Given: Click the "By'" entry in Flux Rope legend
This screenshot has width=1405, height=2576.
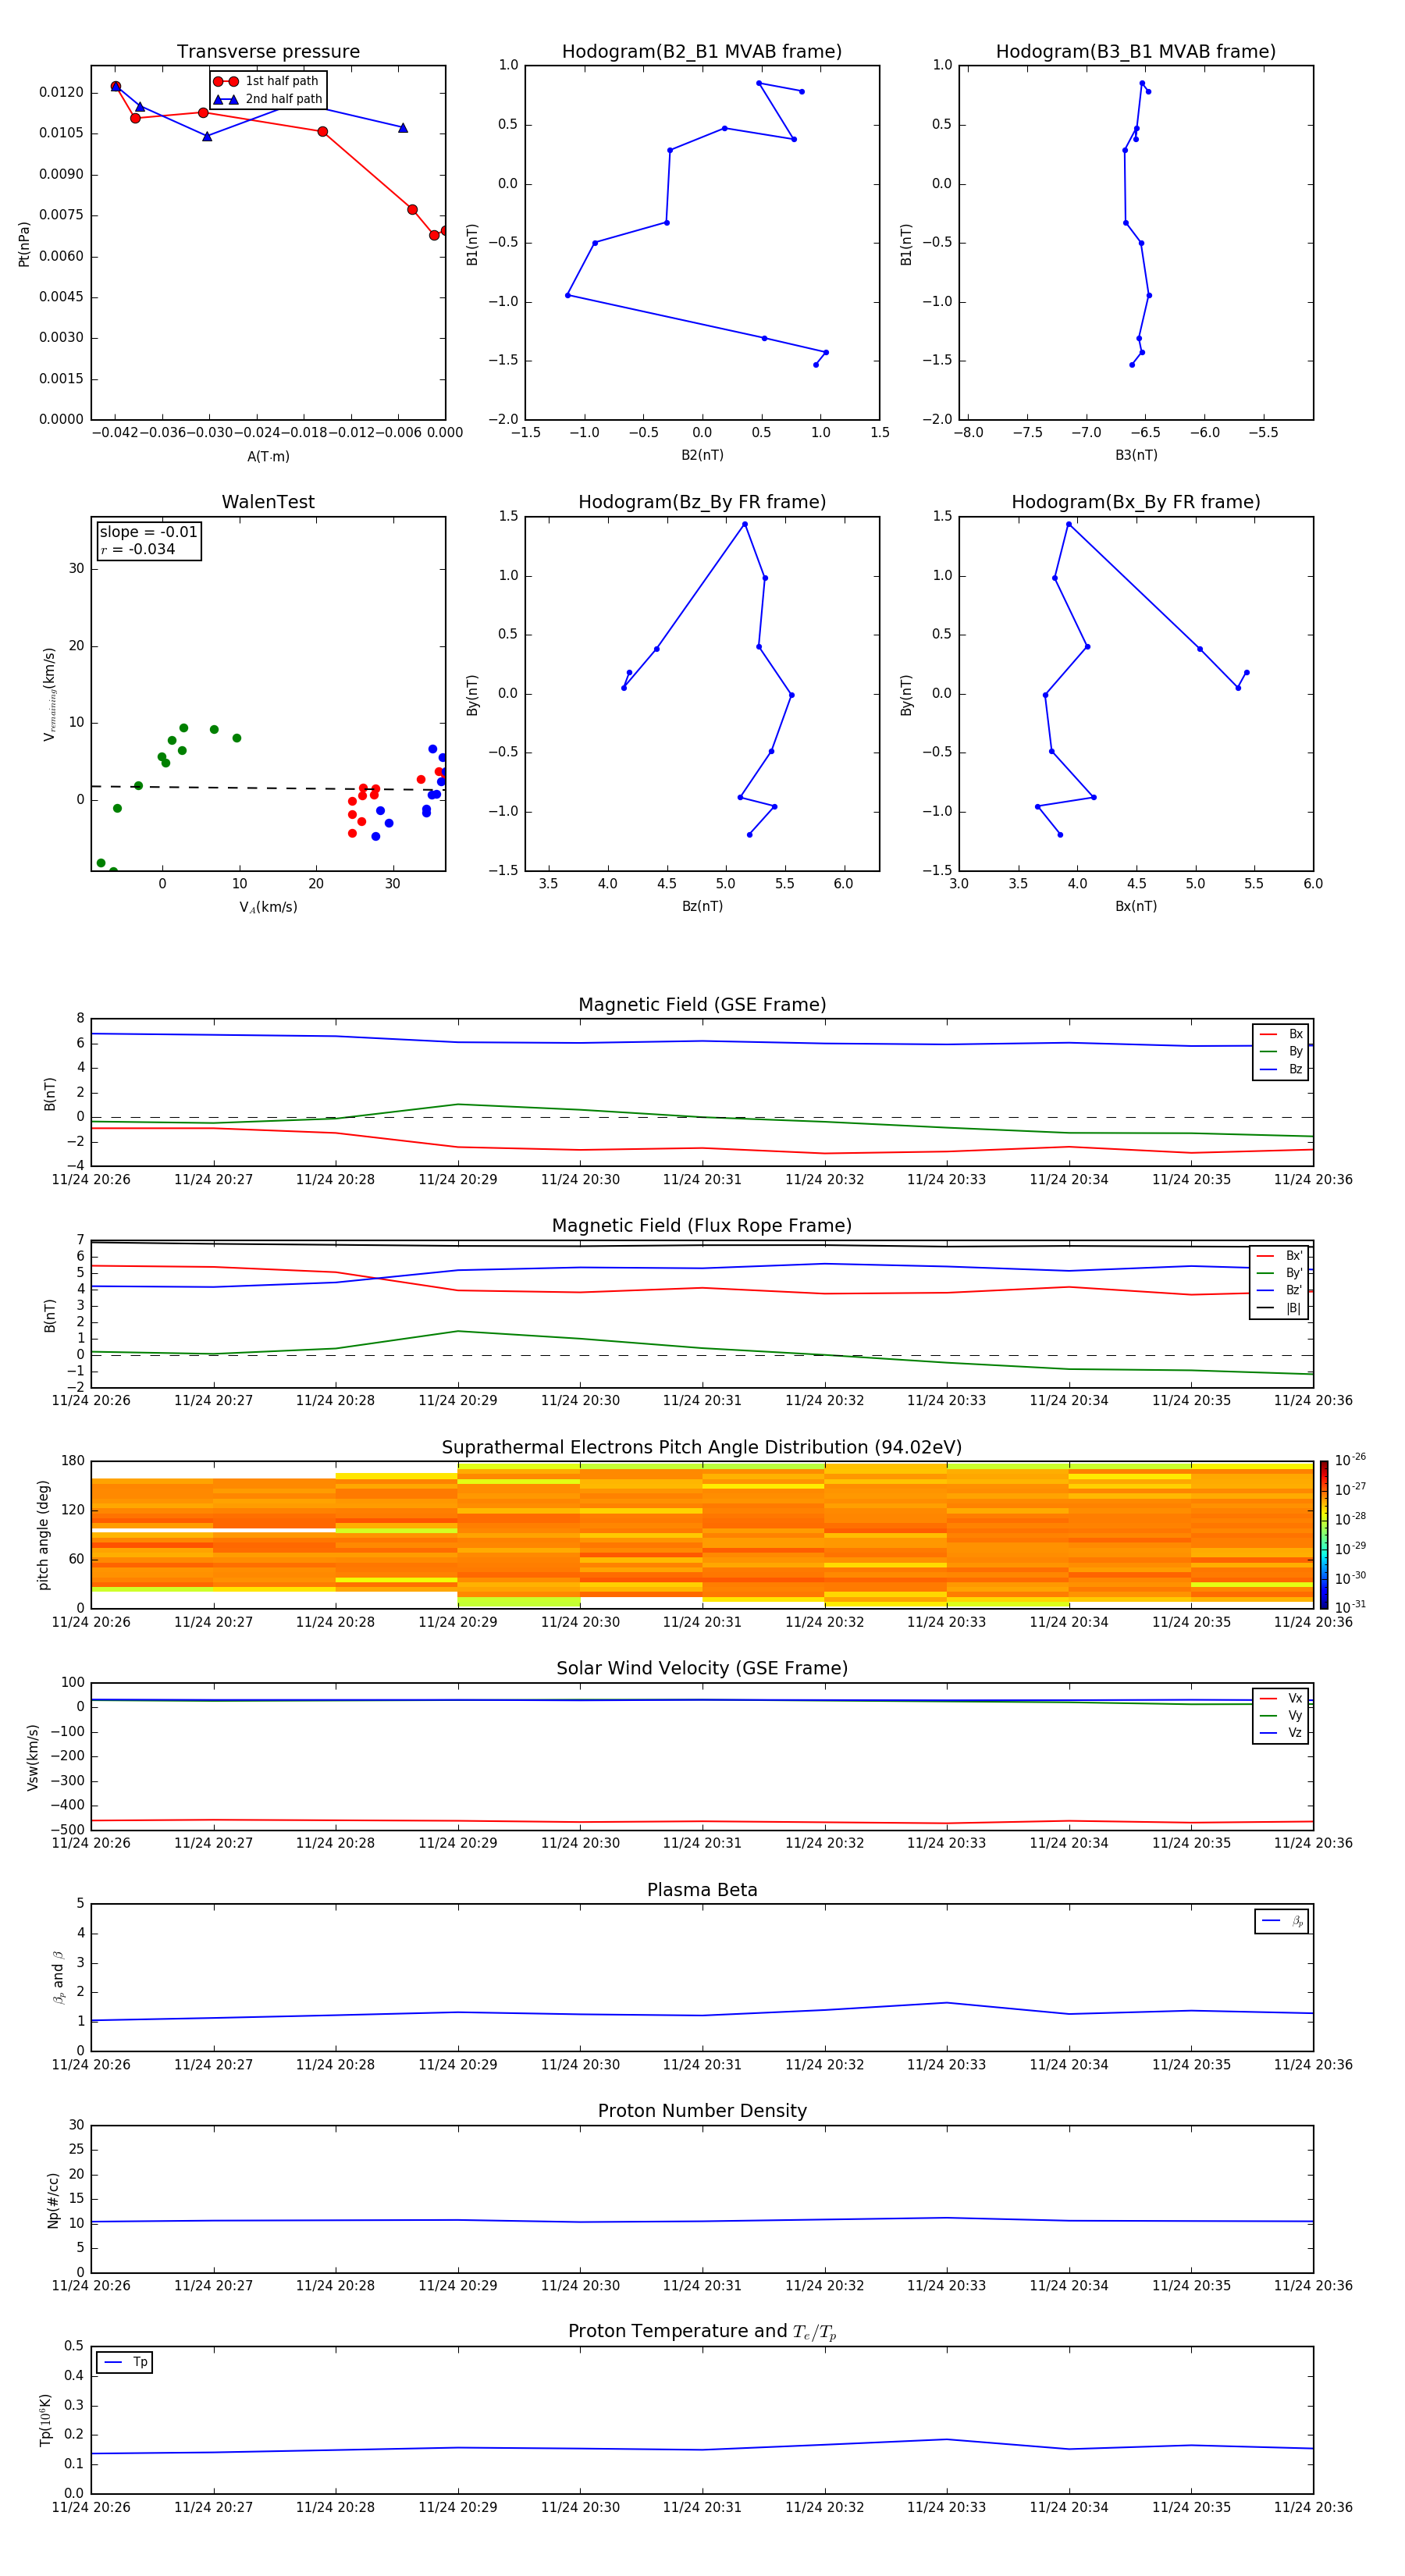Looking at the screenshot, I should coord(1279,1273).
